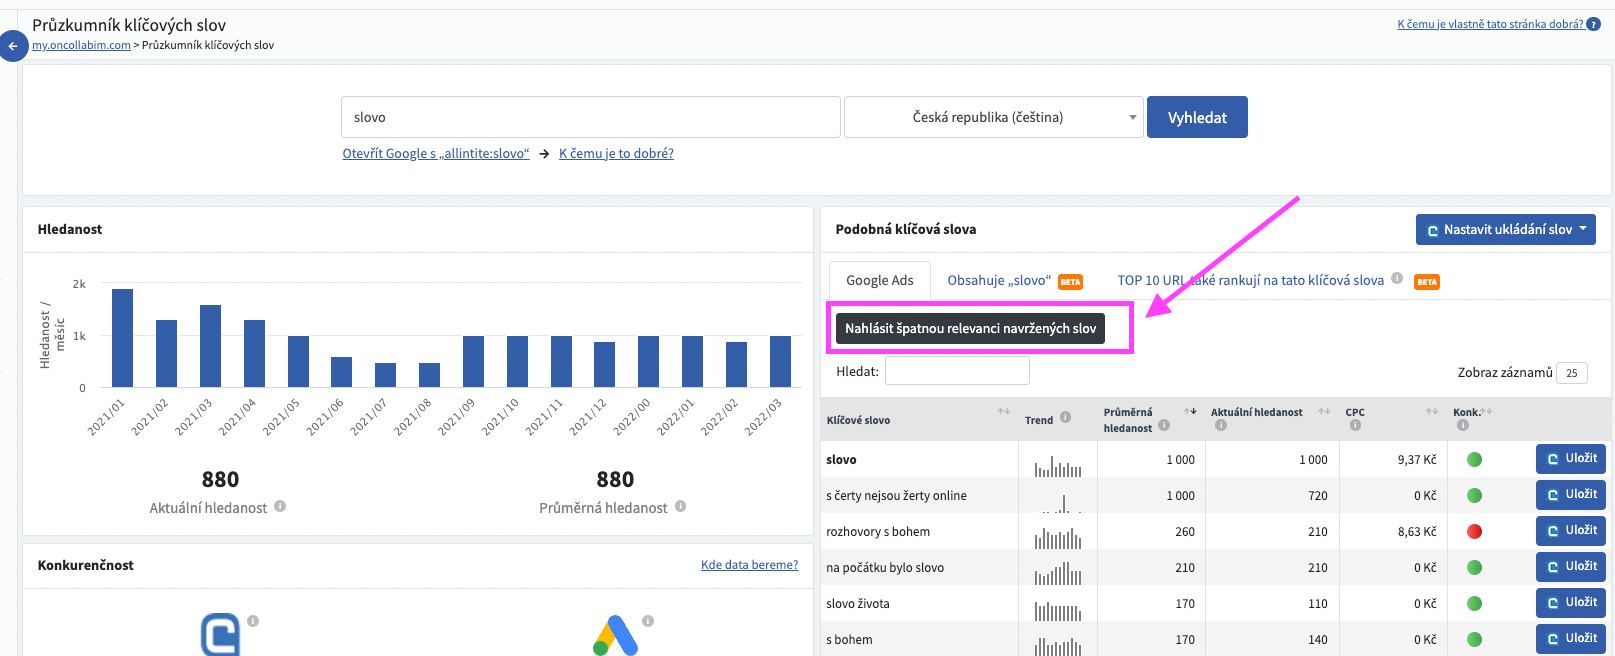The image size is (1615, 656).
Task: Open the my.oncollabim.com breadcrumb link
Action: [x=81, y=45]
